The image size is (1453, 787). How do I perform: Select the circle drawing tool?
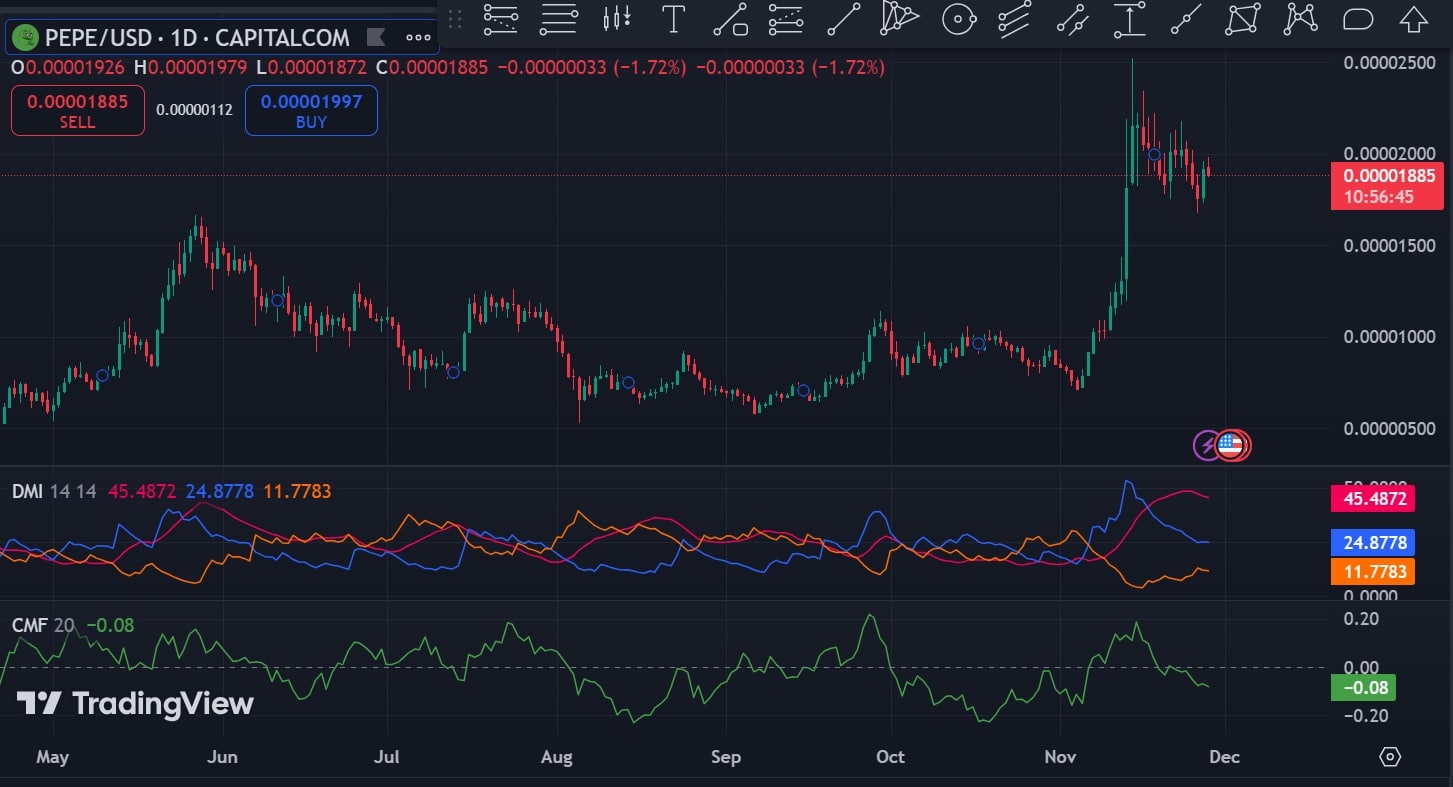point(958,18)
